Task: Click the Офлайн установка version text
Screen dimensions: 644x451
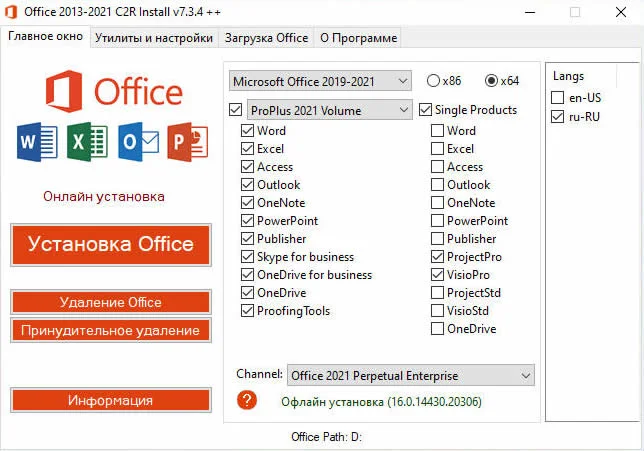Action: 381,402
